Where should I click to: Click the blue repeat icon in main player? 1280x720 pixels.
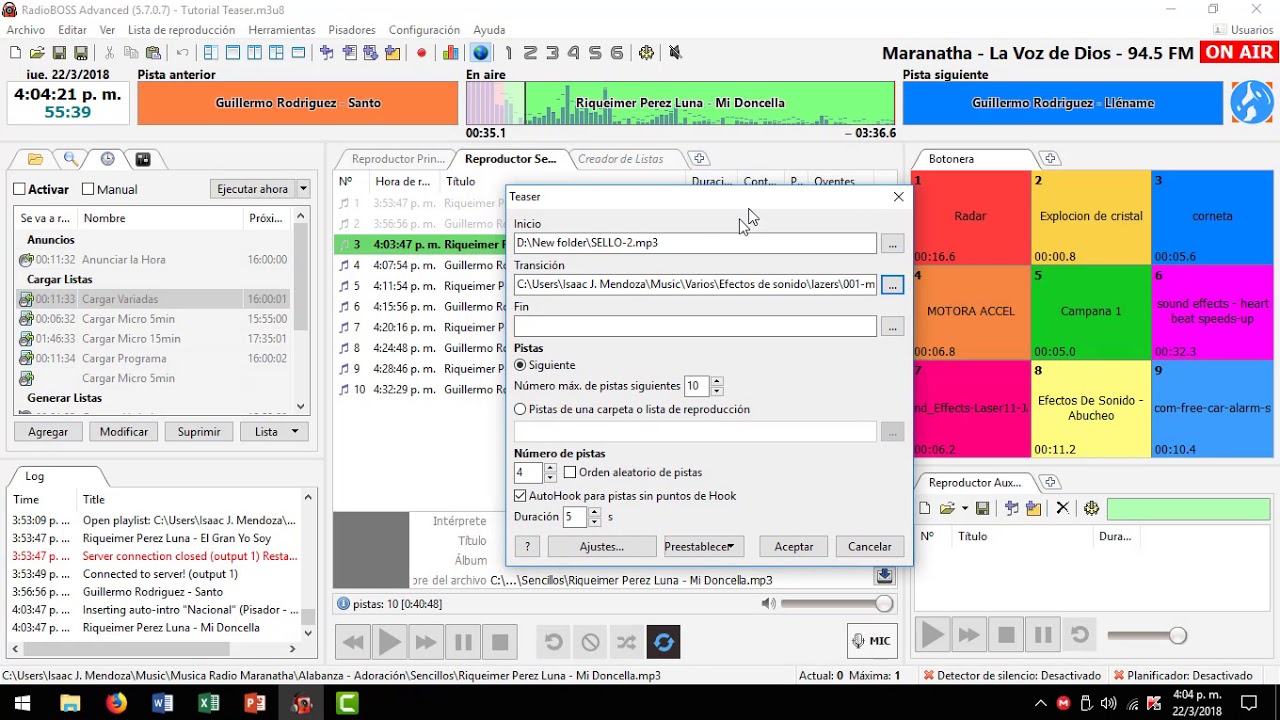tap(663, 642)
